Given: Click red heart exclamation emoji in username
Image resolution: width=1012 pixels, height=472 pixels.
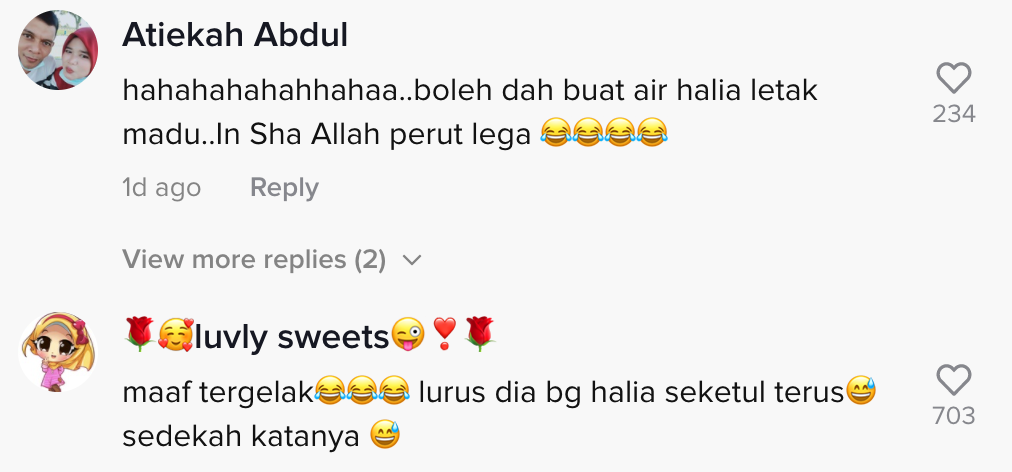Looking at the screenshot, I should point(445,334).
